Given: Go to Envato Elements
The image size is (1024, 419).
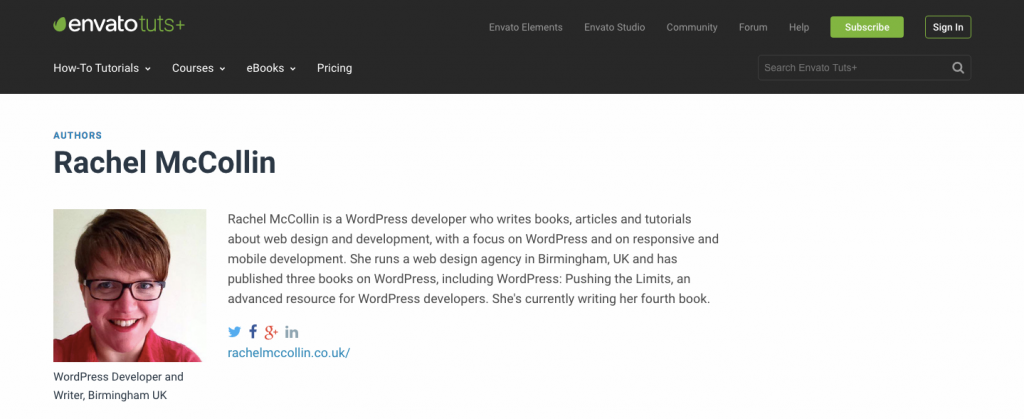Looking at the screenshot, I should pyautogui.click(x=526, y=27).
